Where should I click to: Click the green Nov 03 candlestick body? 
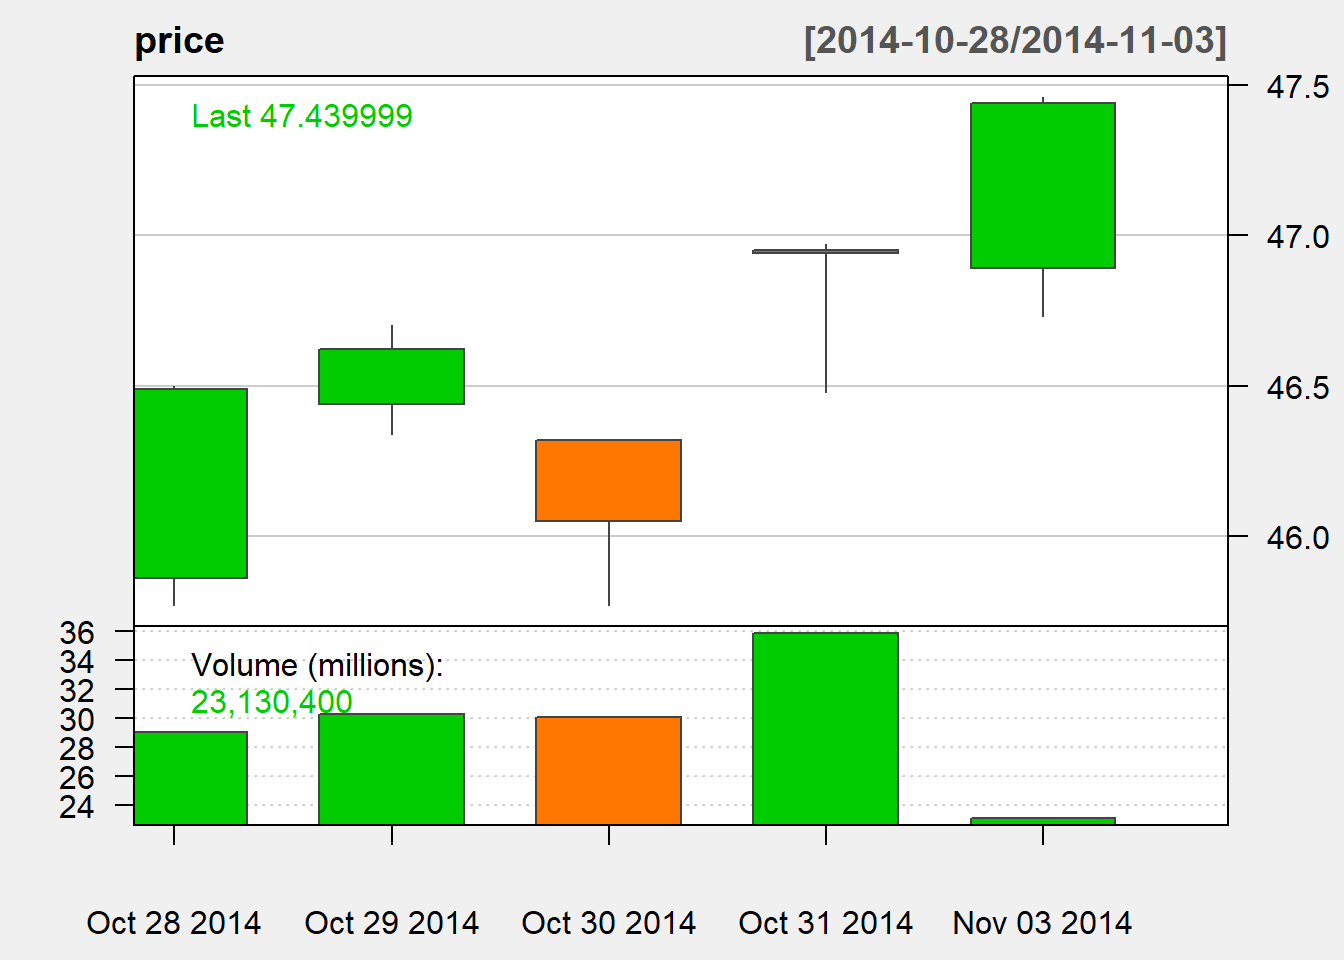(1042, 185)
